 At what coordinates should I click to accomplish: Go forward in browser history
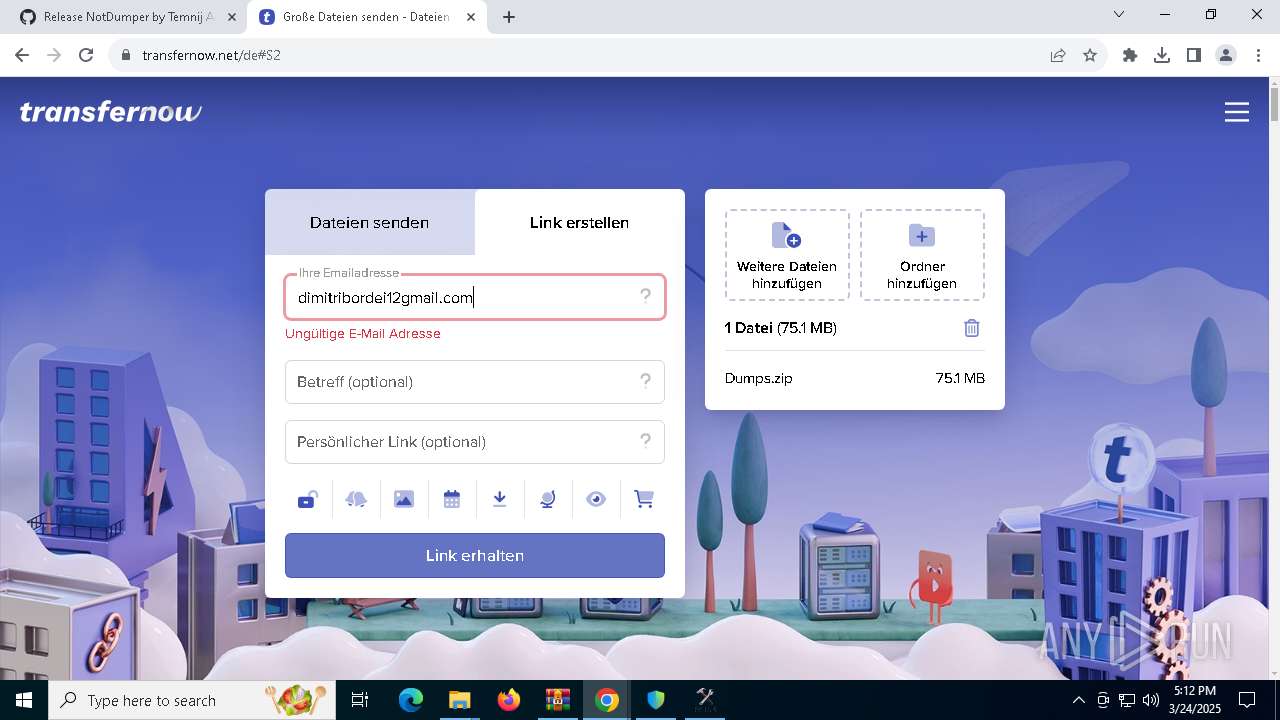click(54, 55)
